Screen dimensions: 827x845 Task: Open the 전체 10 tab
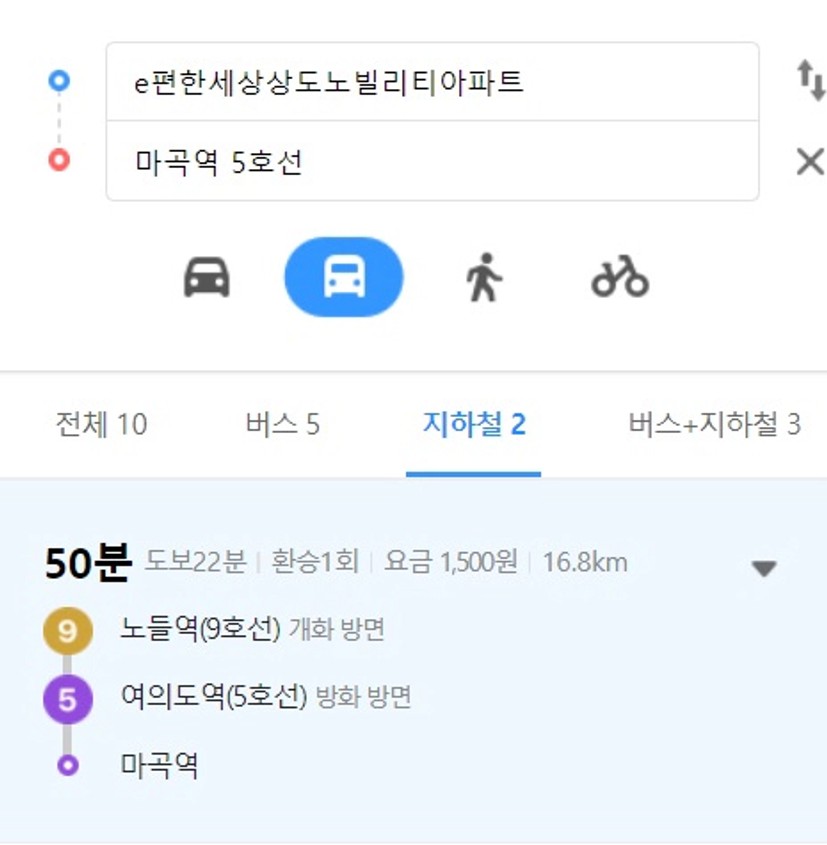coord(101,424)
